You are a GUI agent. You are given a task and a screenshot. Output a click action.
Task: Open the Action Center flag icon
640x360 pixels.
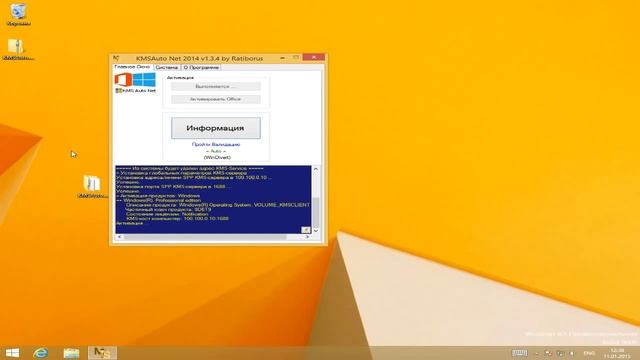549,353
